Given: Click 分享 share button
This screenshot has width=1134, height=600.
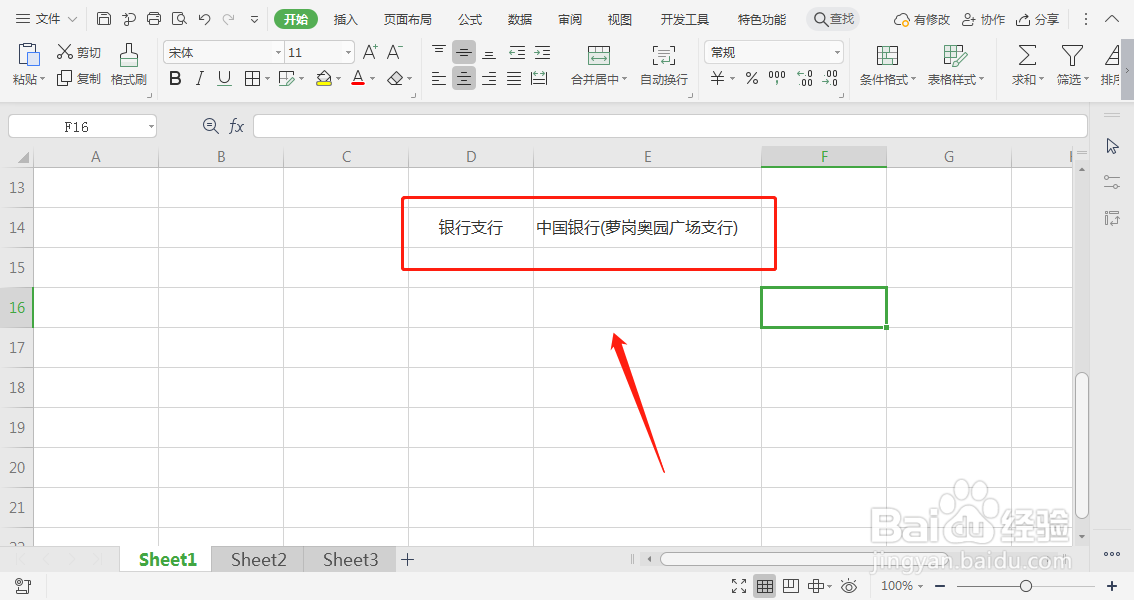Looking at the screenshot, I should (1037, 20).
